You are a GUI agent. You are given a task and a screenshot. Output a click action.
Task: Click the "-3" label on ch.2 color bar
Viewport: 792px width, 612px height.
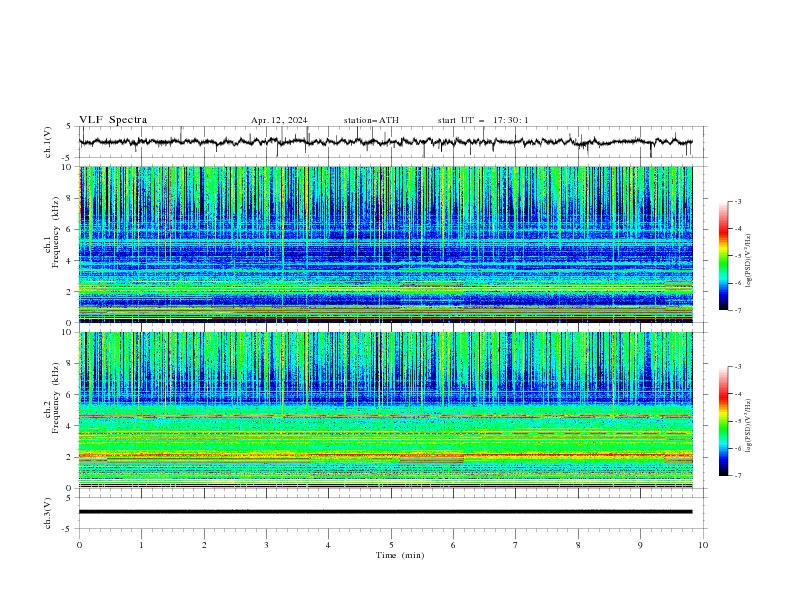(738, 367)
